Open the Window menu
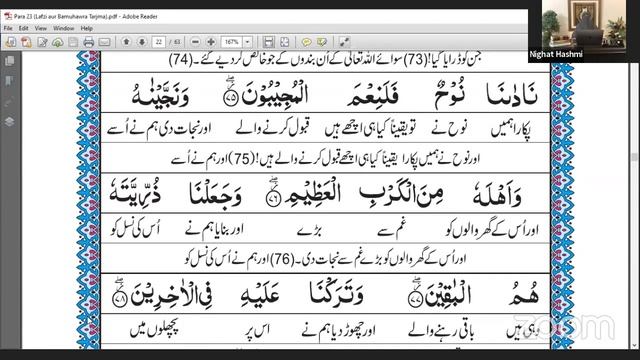The height and width of the screenshot is (360, 640). point(63,28)
